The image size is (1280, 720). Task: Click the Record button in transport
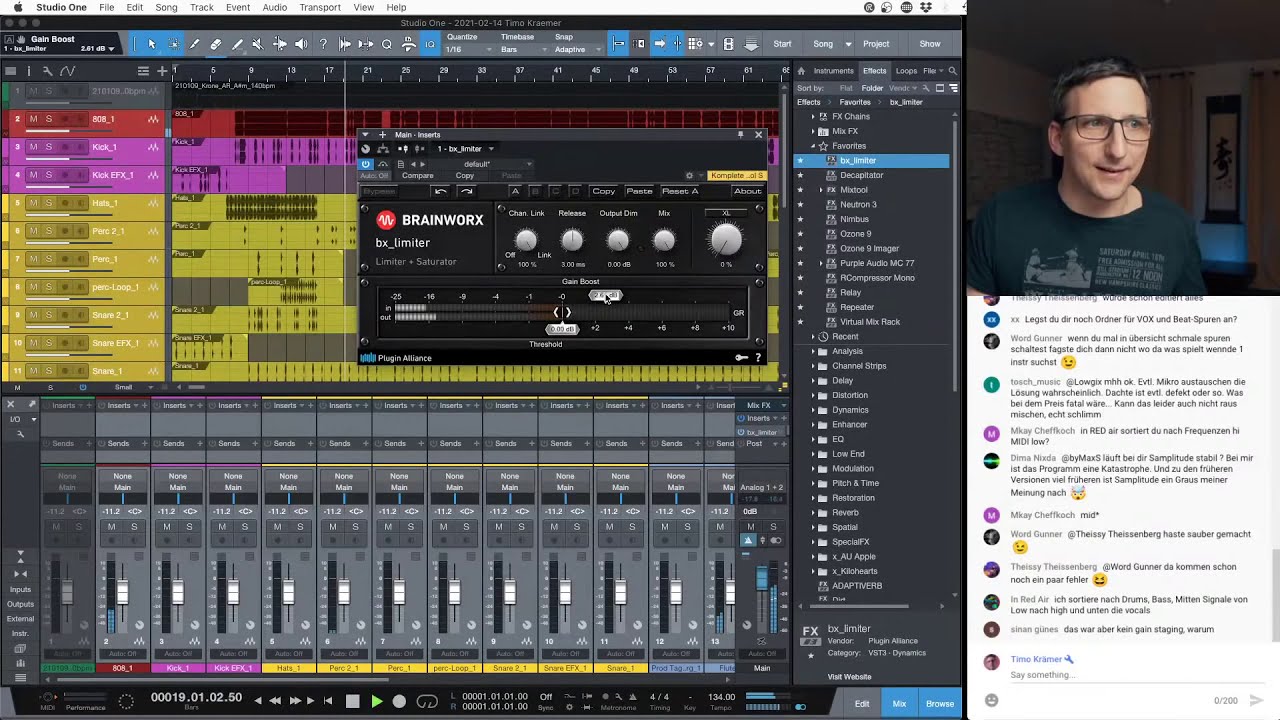400,701
